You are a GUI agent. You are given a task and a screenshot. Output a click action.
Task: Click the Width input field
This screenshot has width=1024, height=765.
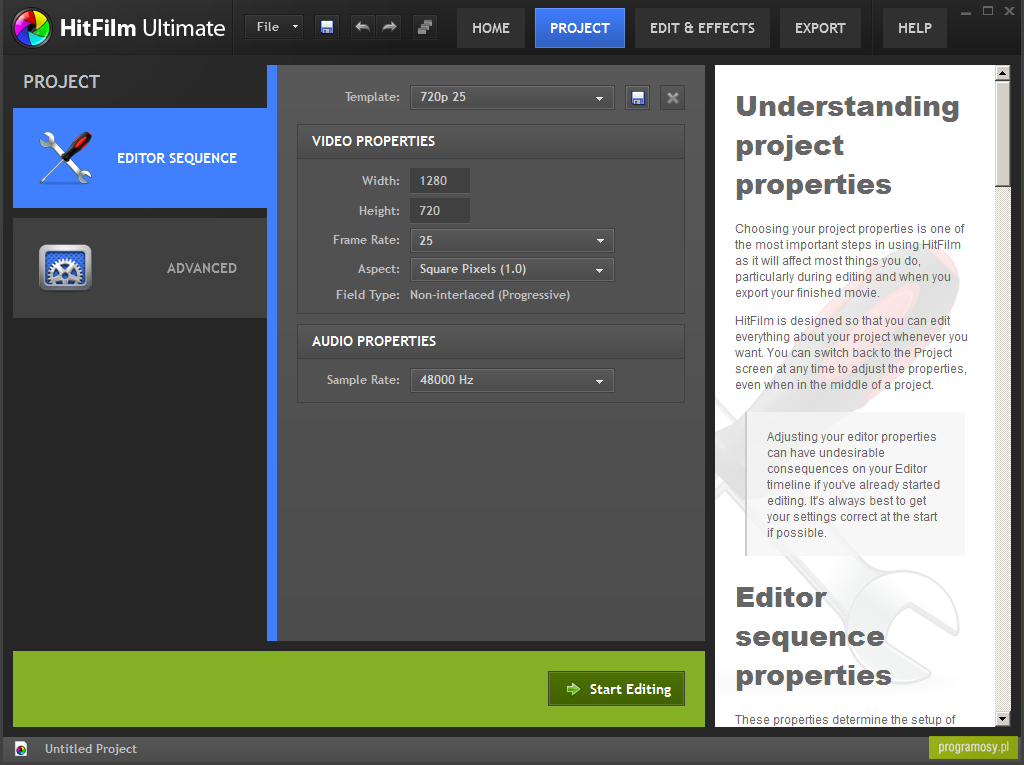tap(440, 181)
